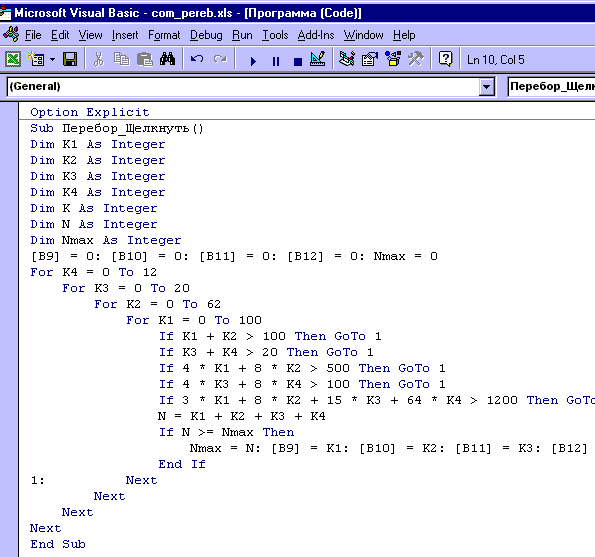The height and width of the screenshot is (557, 595).
Task: Click line For K1 = 0 To 100
Action: coord(194,320)
